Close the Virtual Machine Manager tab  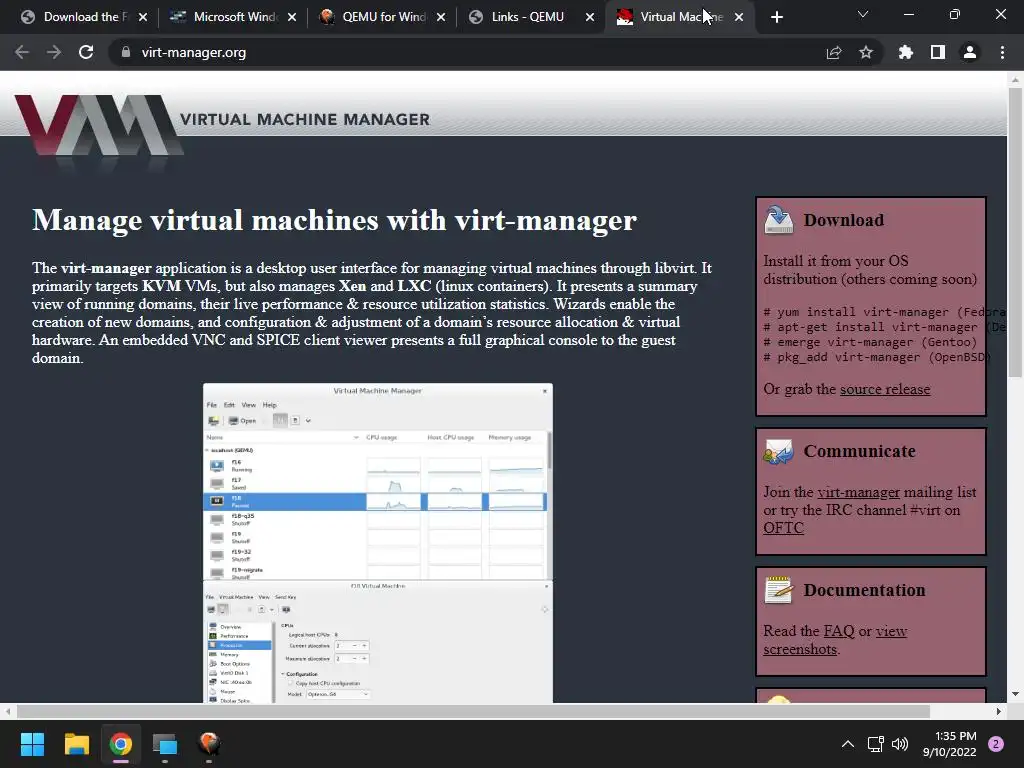point(739,17)
